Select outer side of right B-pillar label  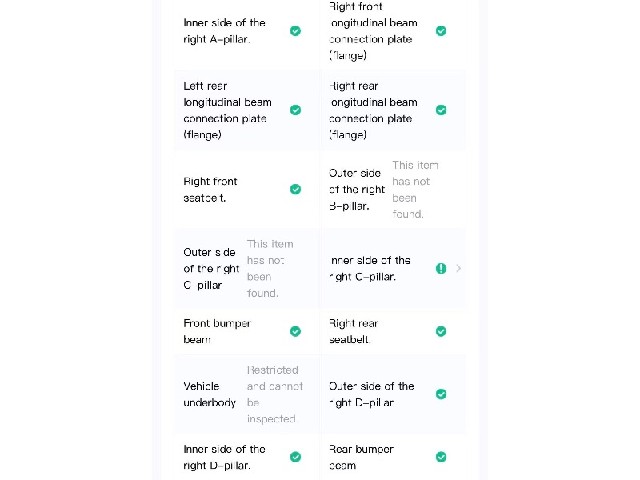pyautogui.click(x=357, y=189)
